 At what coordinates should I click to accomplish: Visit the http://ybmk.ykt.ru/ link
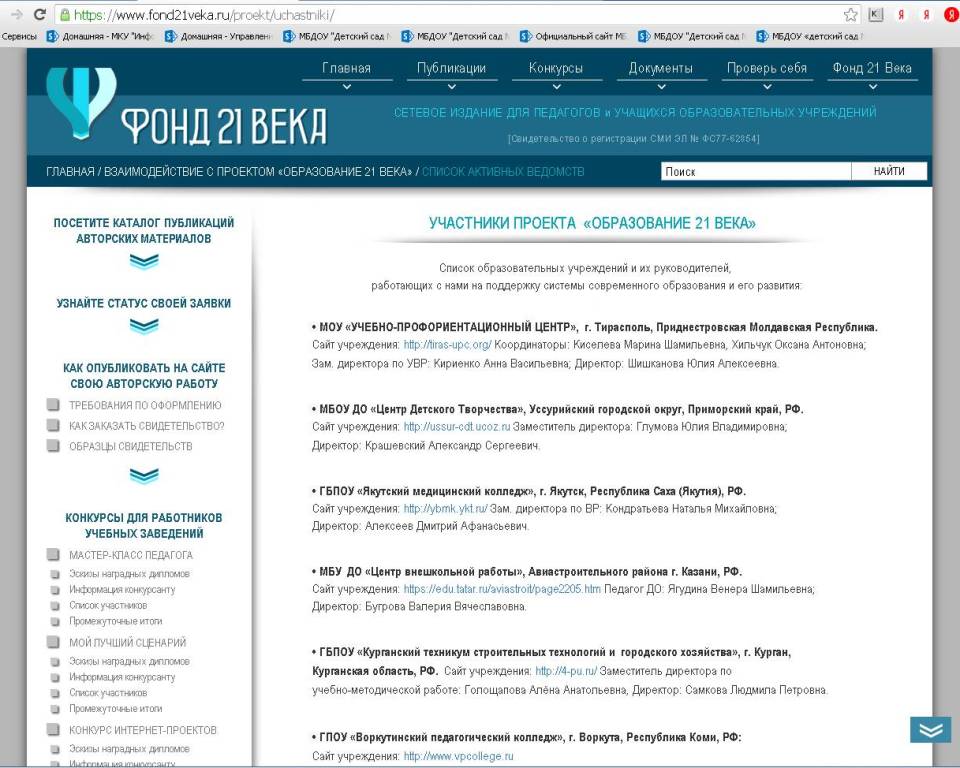pos(446,509)
